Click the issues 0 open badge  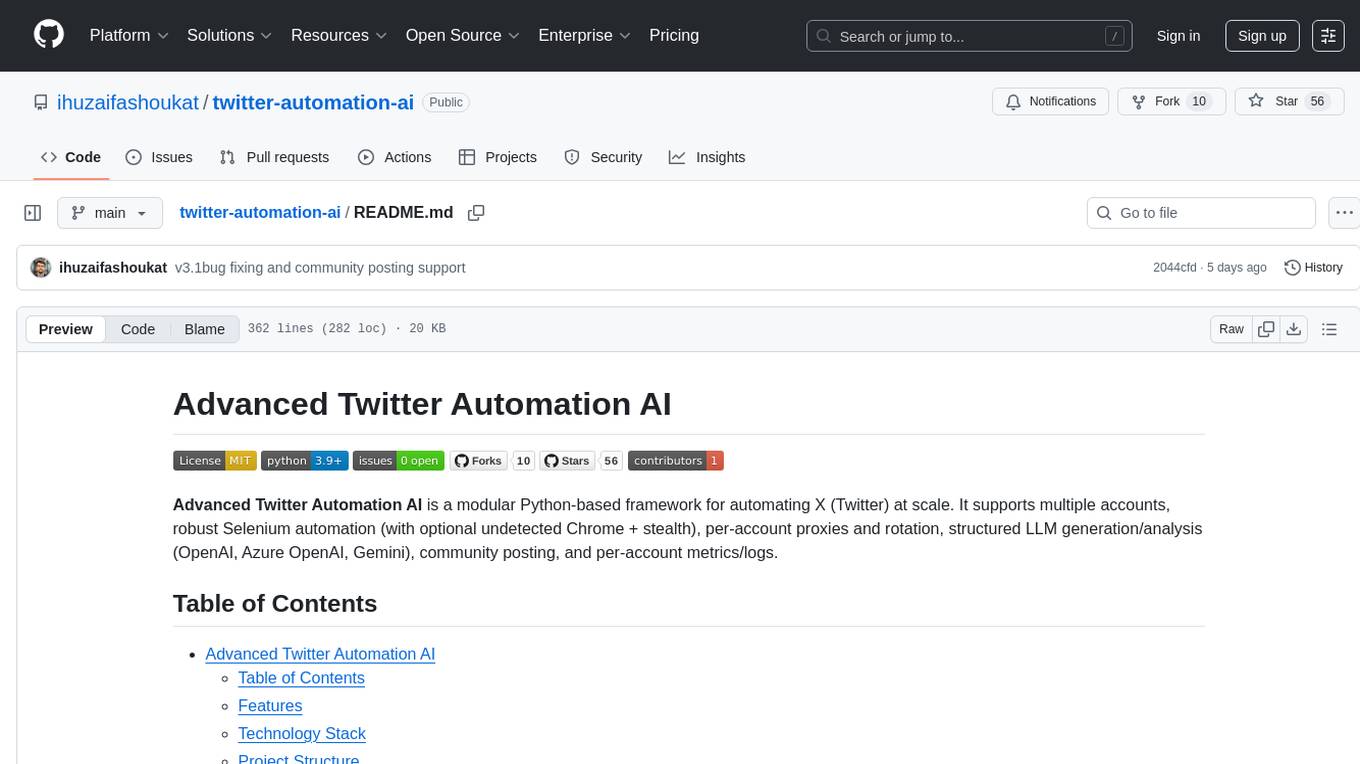[x=398, y=460]
